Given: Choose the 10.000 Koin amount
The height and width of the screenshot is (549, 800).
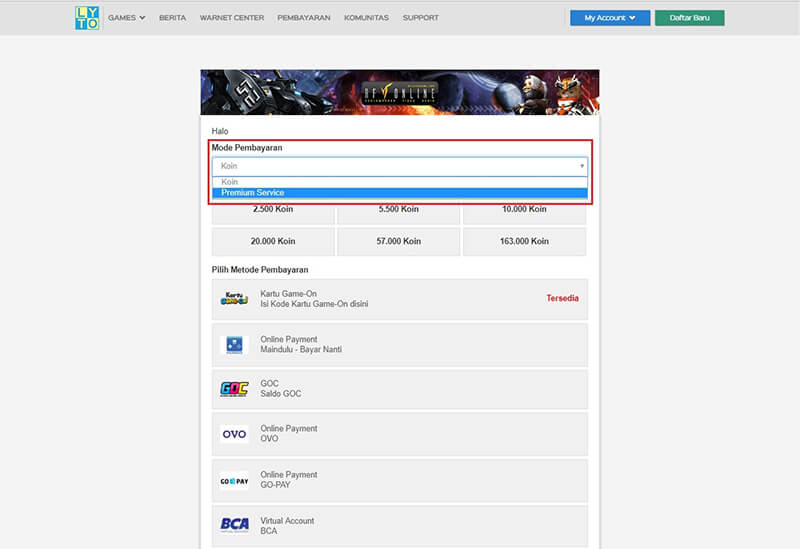Looking at the screenshot, I should pyautogui.click(x=524, y=213).
